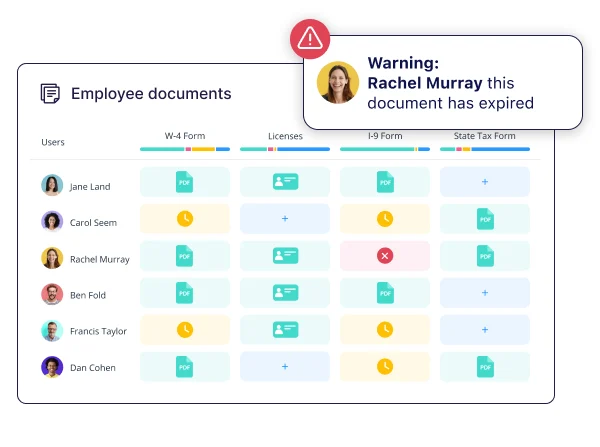Click the State Tax Form status progress bar

tap(485, 149)
